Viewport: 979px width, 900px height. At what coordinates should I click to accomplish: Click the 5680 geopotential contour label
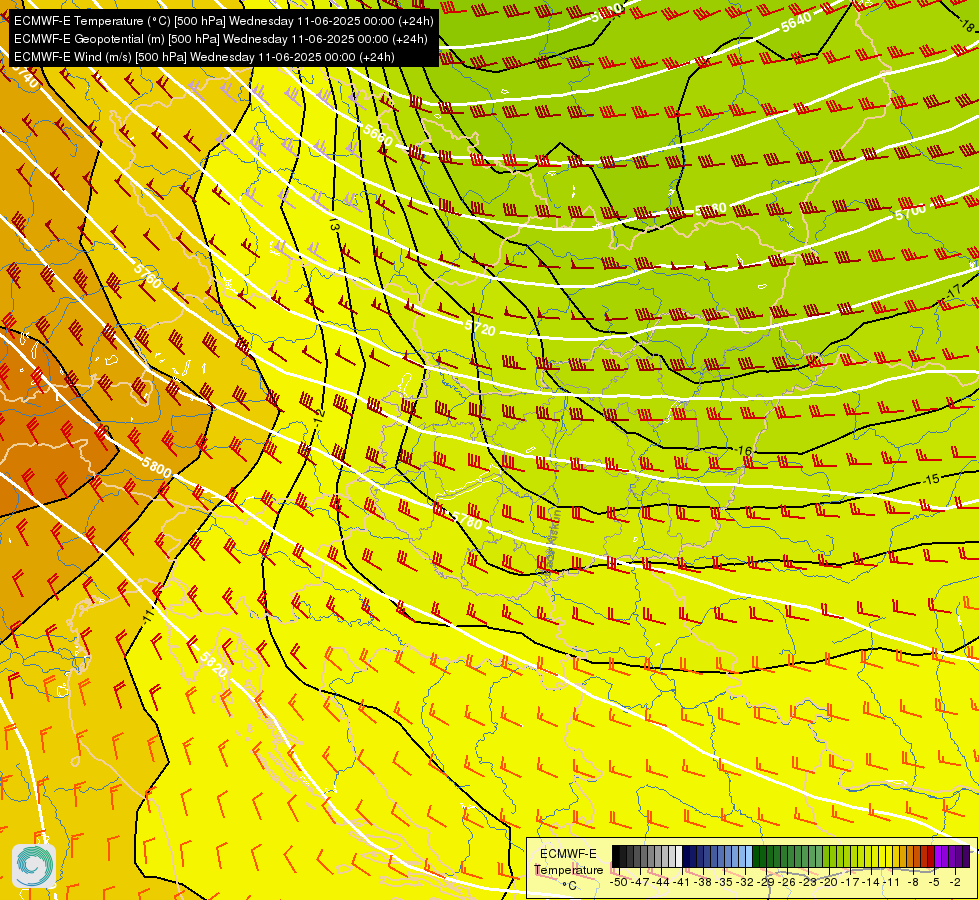(711, 209)
